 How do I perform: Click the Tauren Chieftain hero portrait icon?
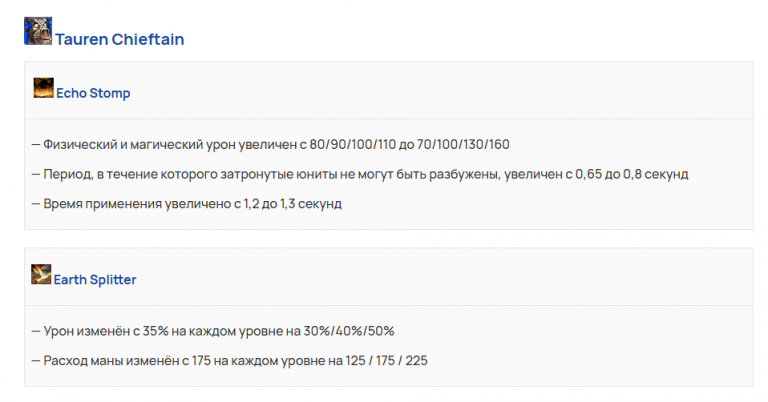(x=38, y=31)
